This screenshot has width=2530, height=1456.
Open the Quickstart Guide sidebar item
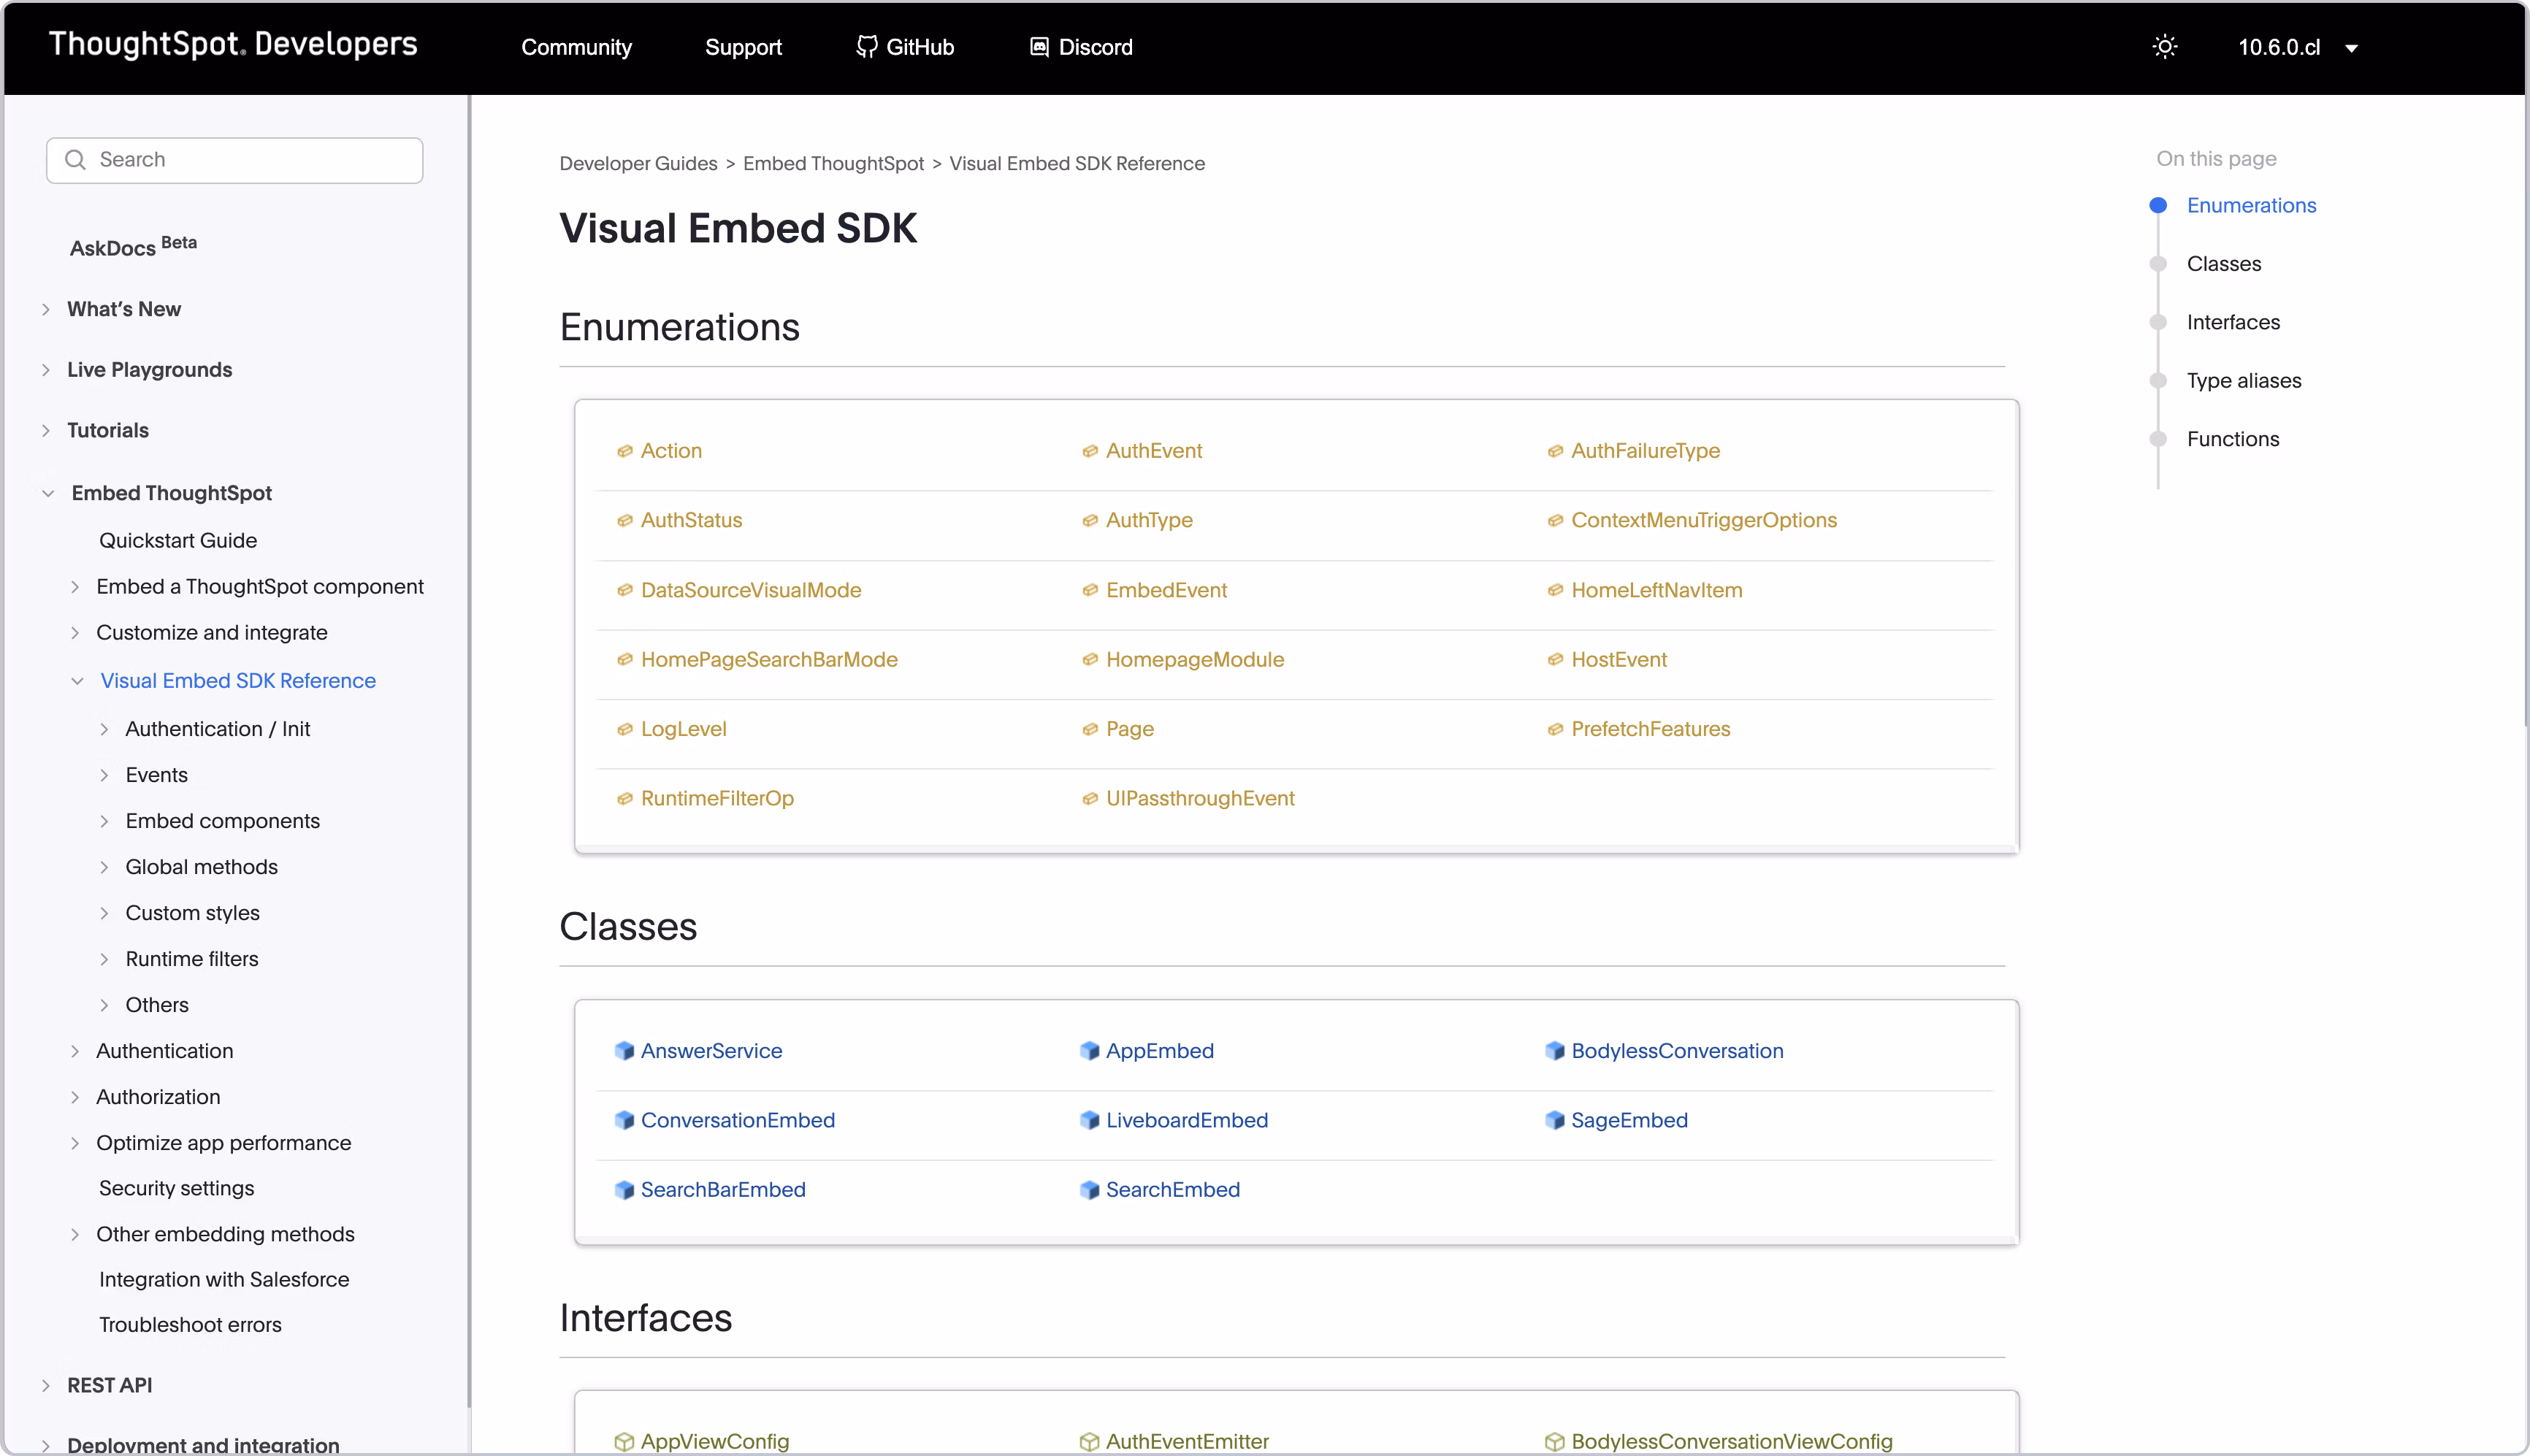[x=177, y=540]
